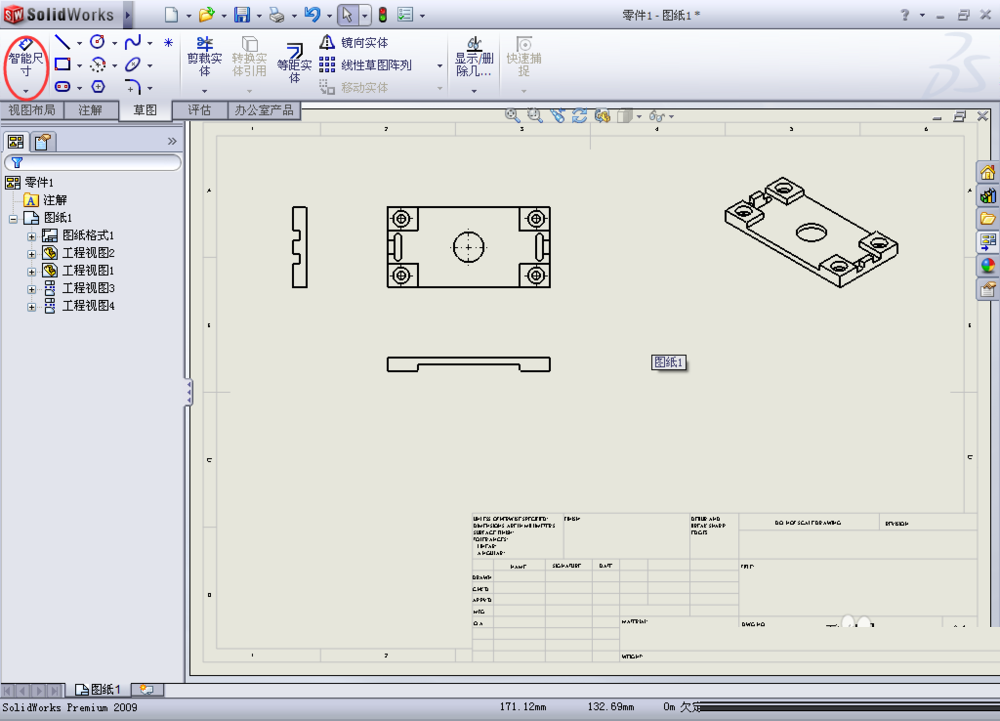Open FeatureManager design tree tab

coord(16,142)
